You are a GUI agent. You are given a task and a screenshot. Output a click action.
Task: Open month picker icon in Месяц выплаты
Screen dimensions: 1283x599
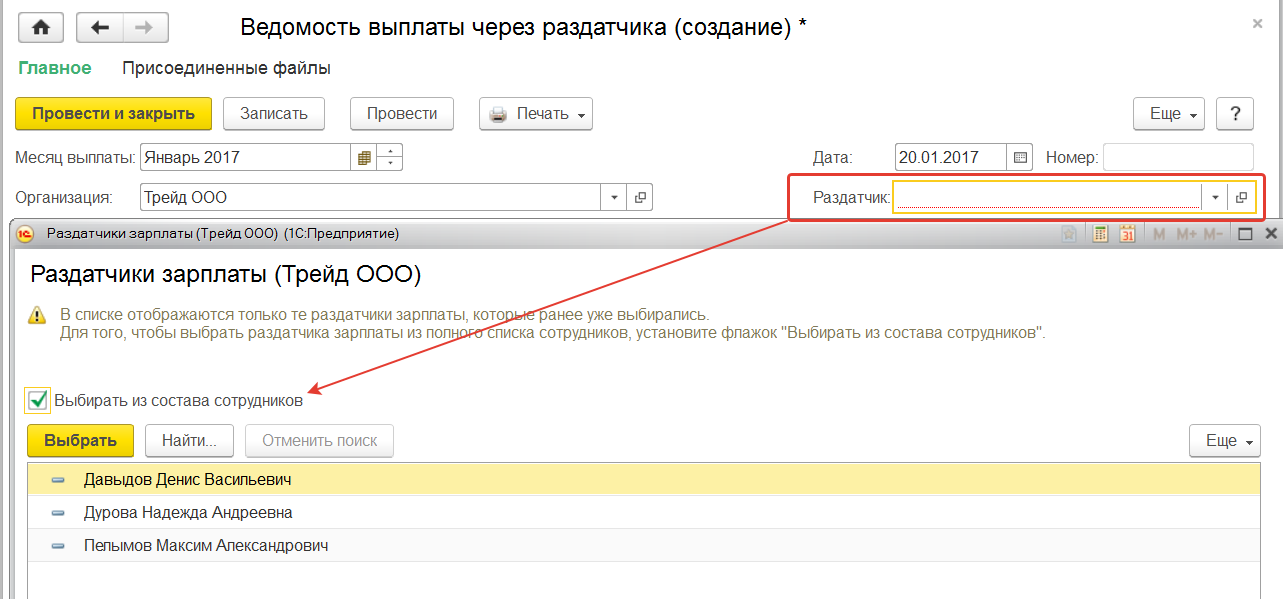coord(364,157)
